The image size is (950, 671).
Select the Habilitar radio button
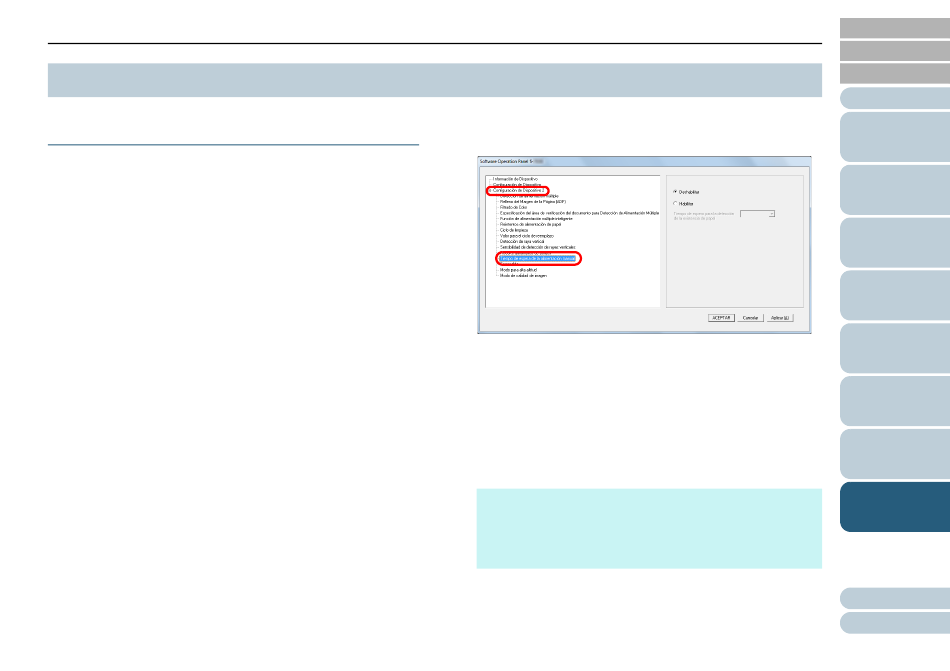[675, 203]
